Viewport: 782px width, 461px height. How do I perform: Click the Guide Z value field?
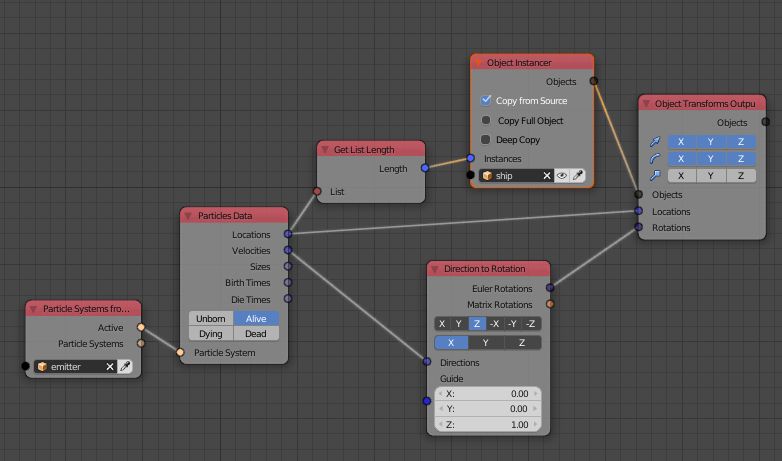[488, 425]
